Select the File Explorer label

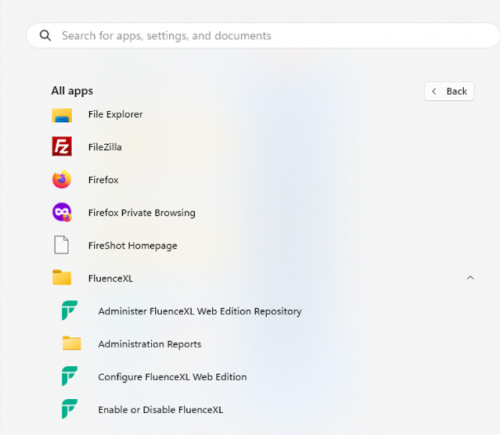pos(115,114)
